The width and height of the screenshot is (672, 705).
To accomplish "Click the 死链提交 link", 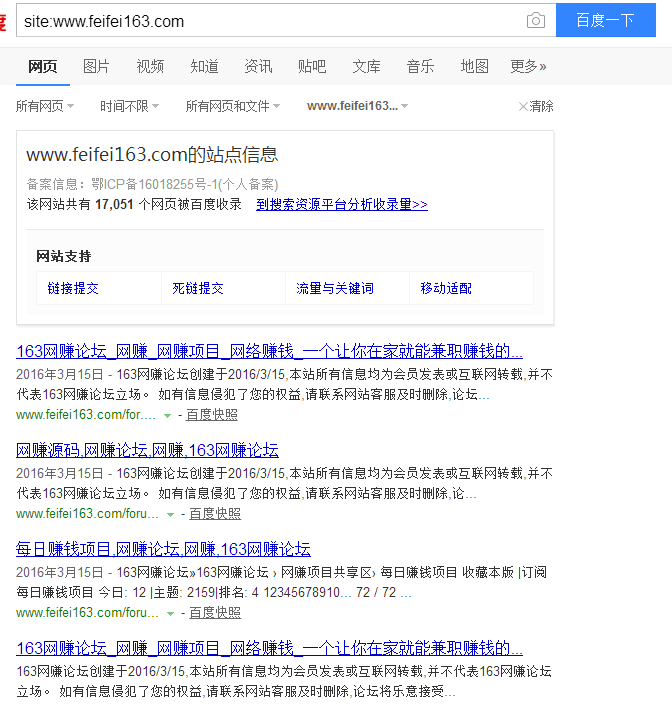I will [198, 288].
